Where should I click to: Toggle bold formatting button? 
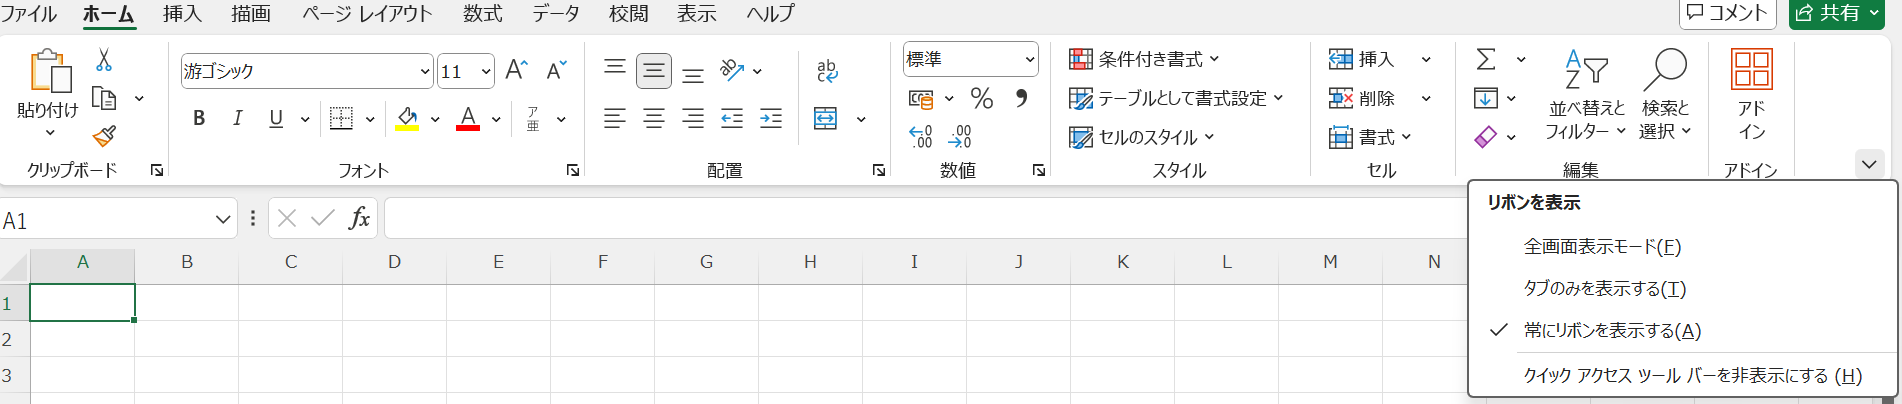click(x=199, y=119)
